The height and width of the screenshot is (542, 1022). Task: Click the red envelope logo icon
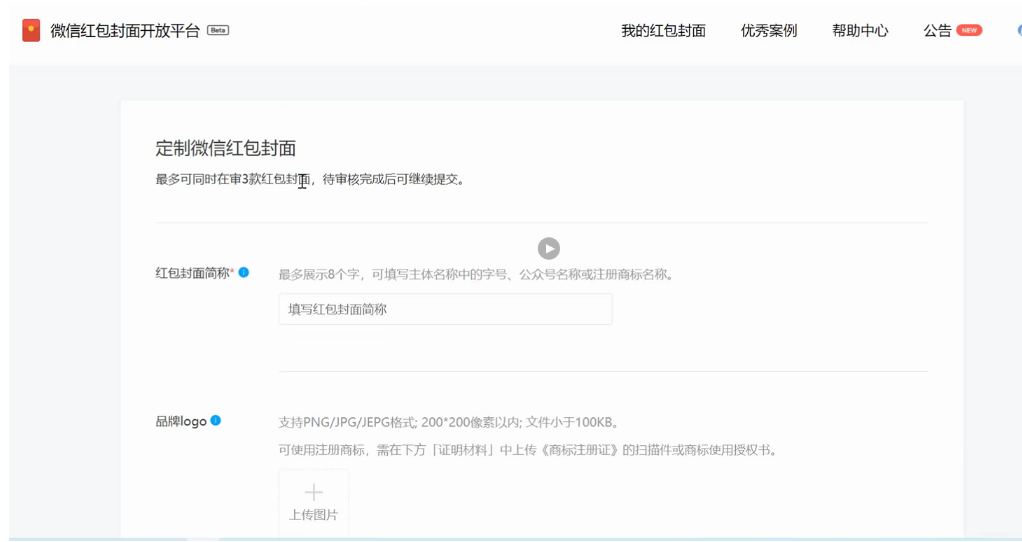tap(31, 30)
